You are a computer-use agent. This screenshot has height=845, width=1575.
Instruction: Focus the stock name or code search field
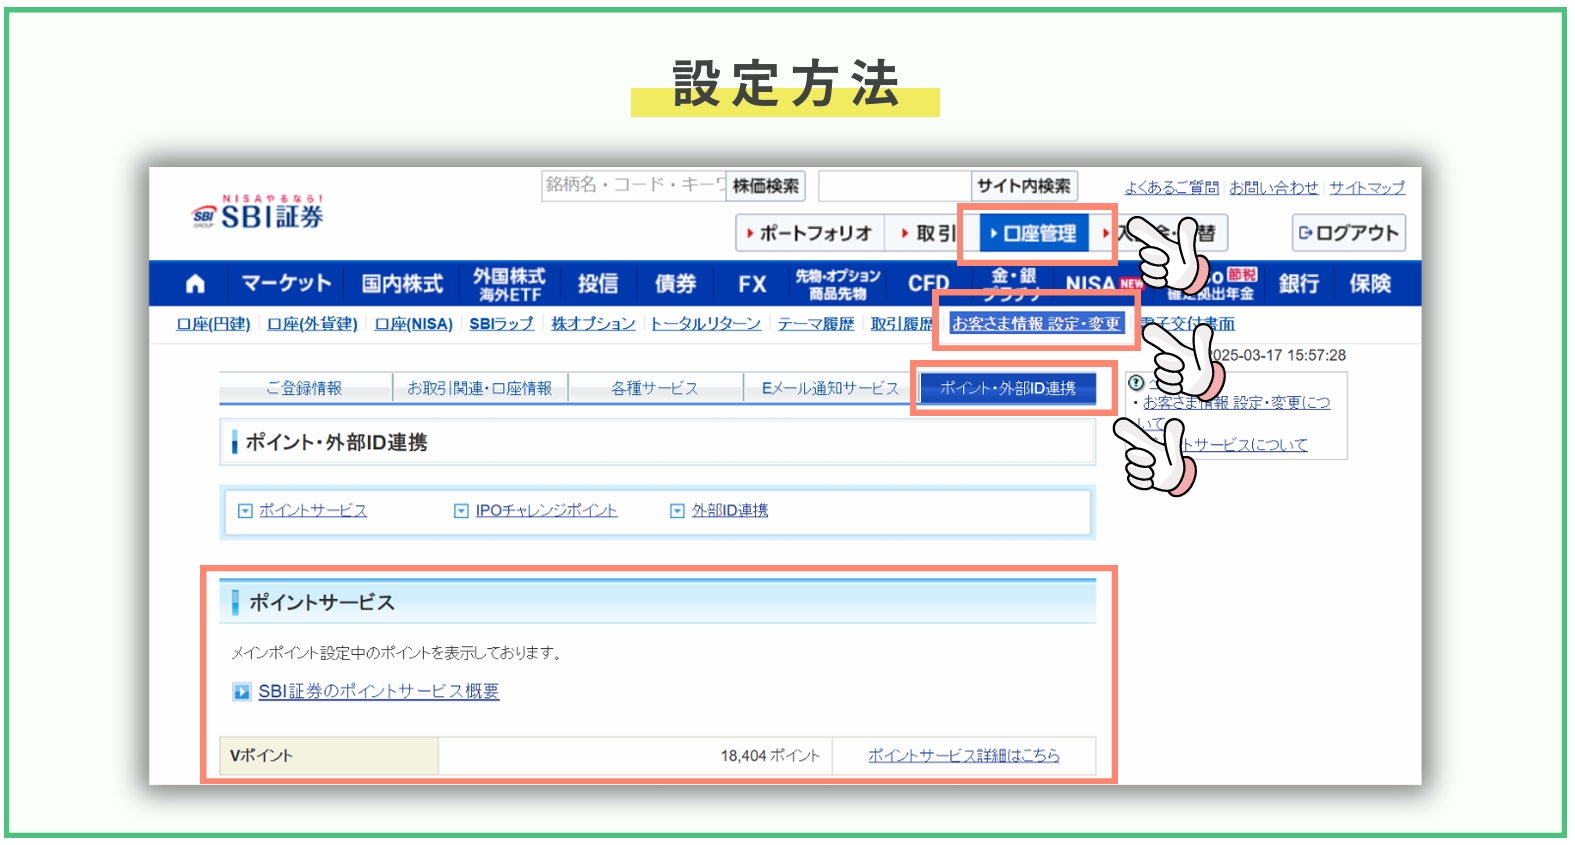[x=633, y=185]
